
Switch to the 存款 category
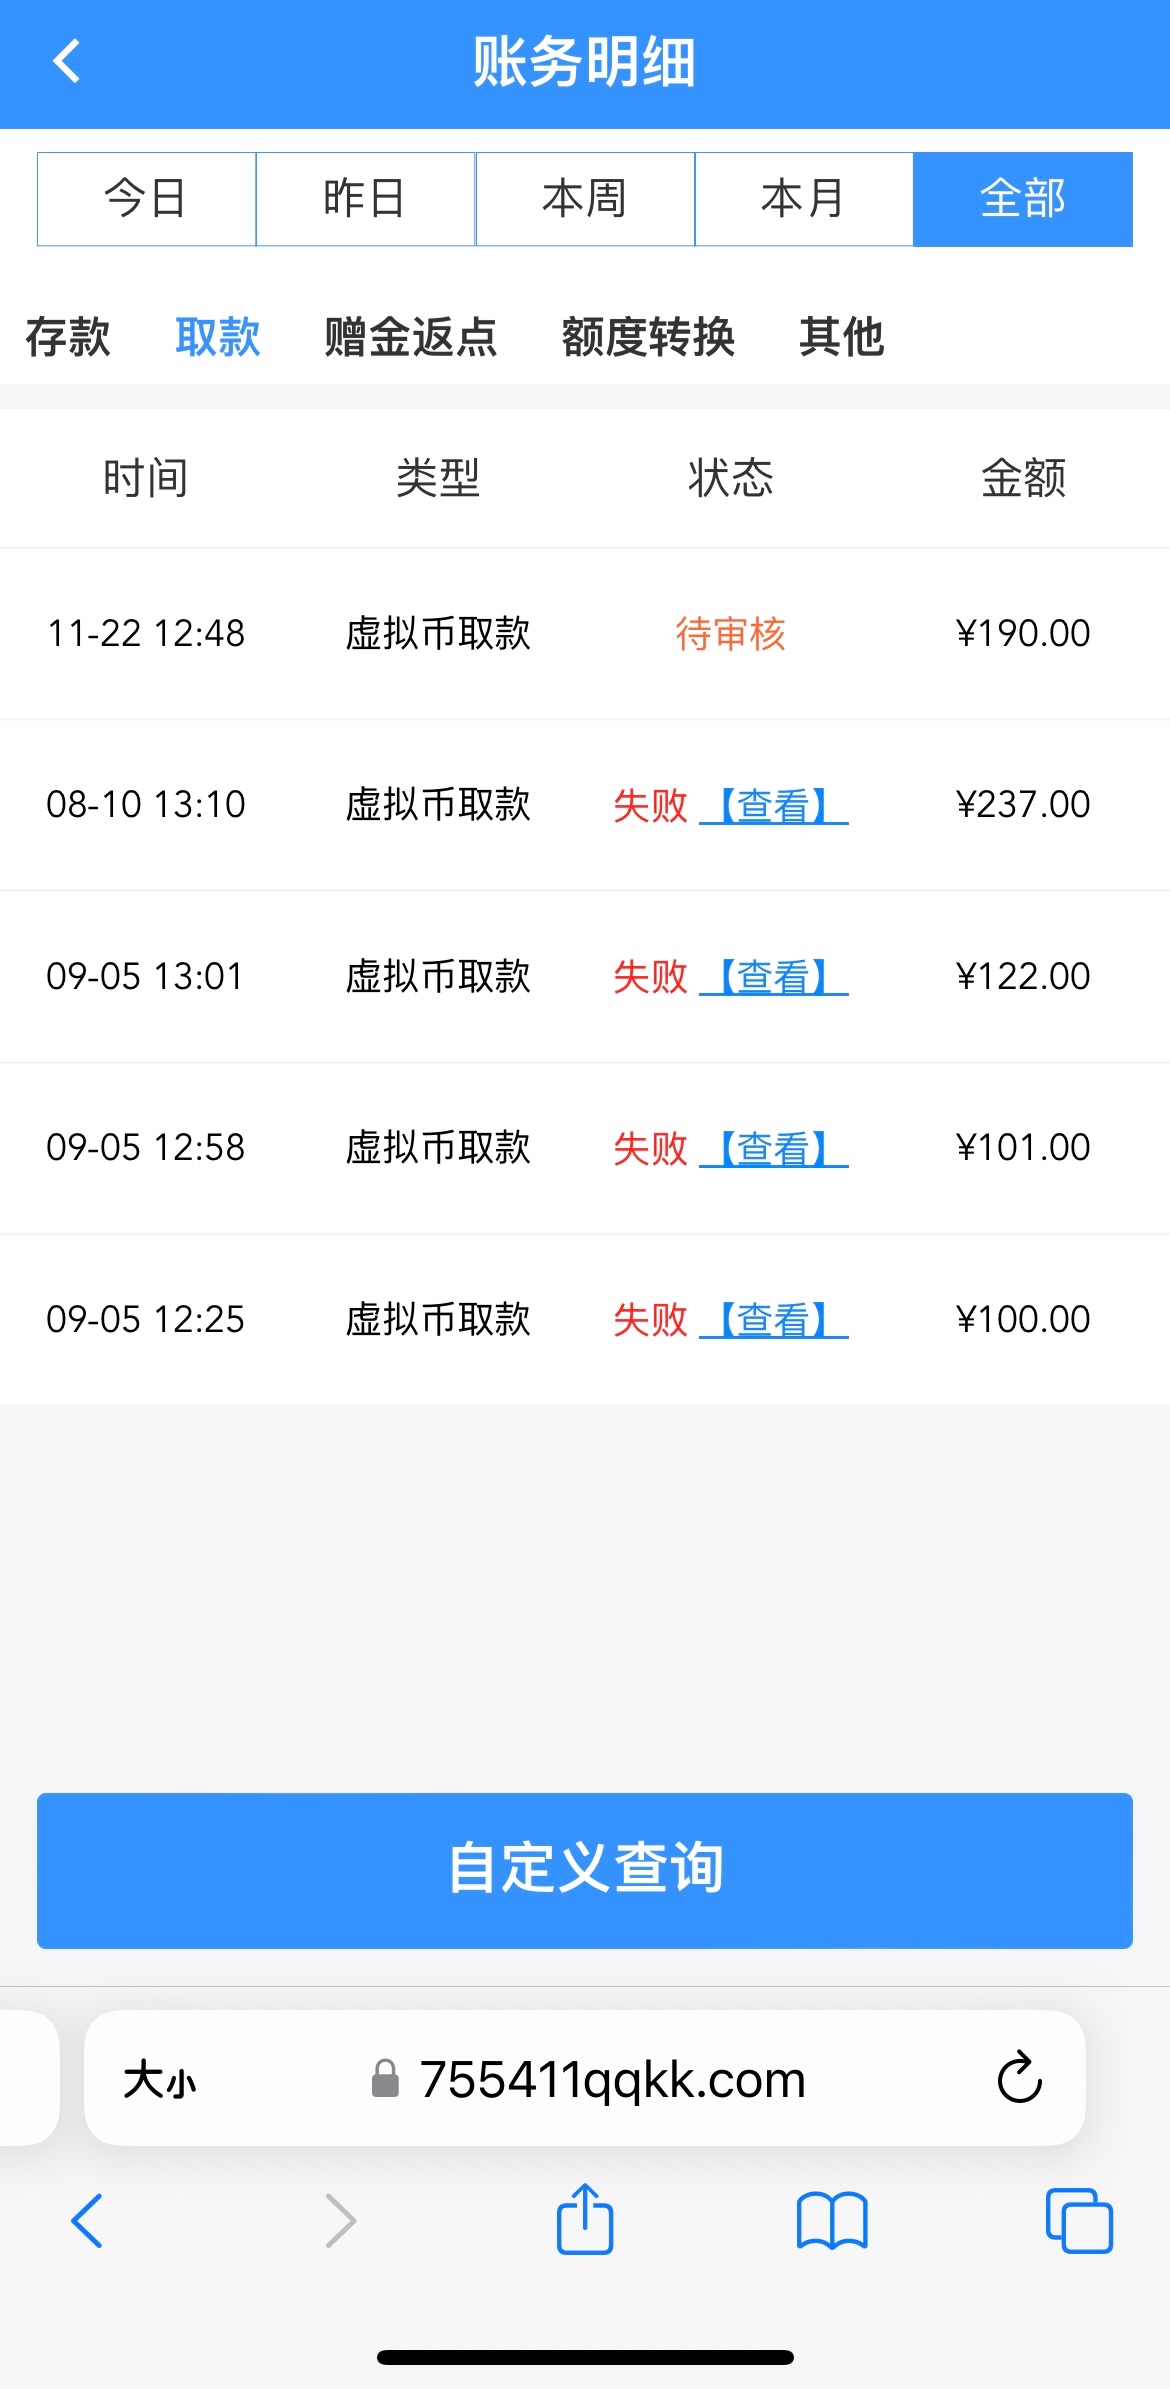pos(68,337)
